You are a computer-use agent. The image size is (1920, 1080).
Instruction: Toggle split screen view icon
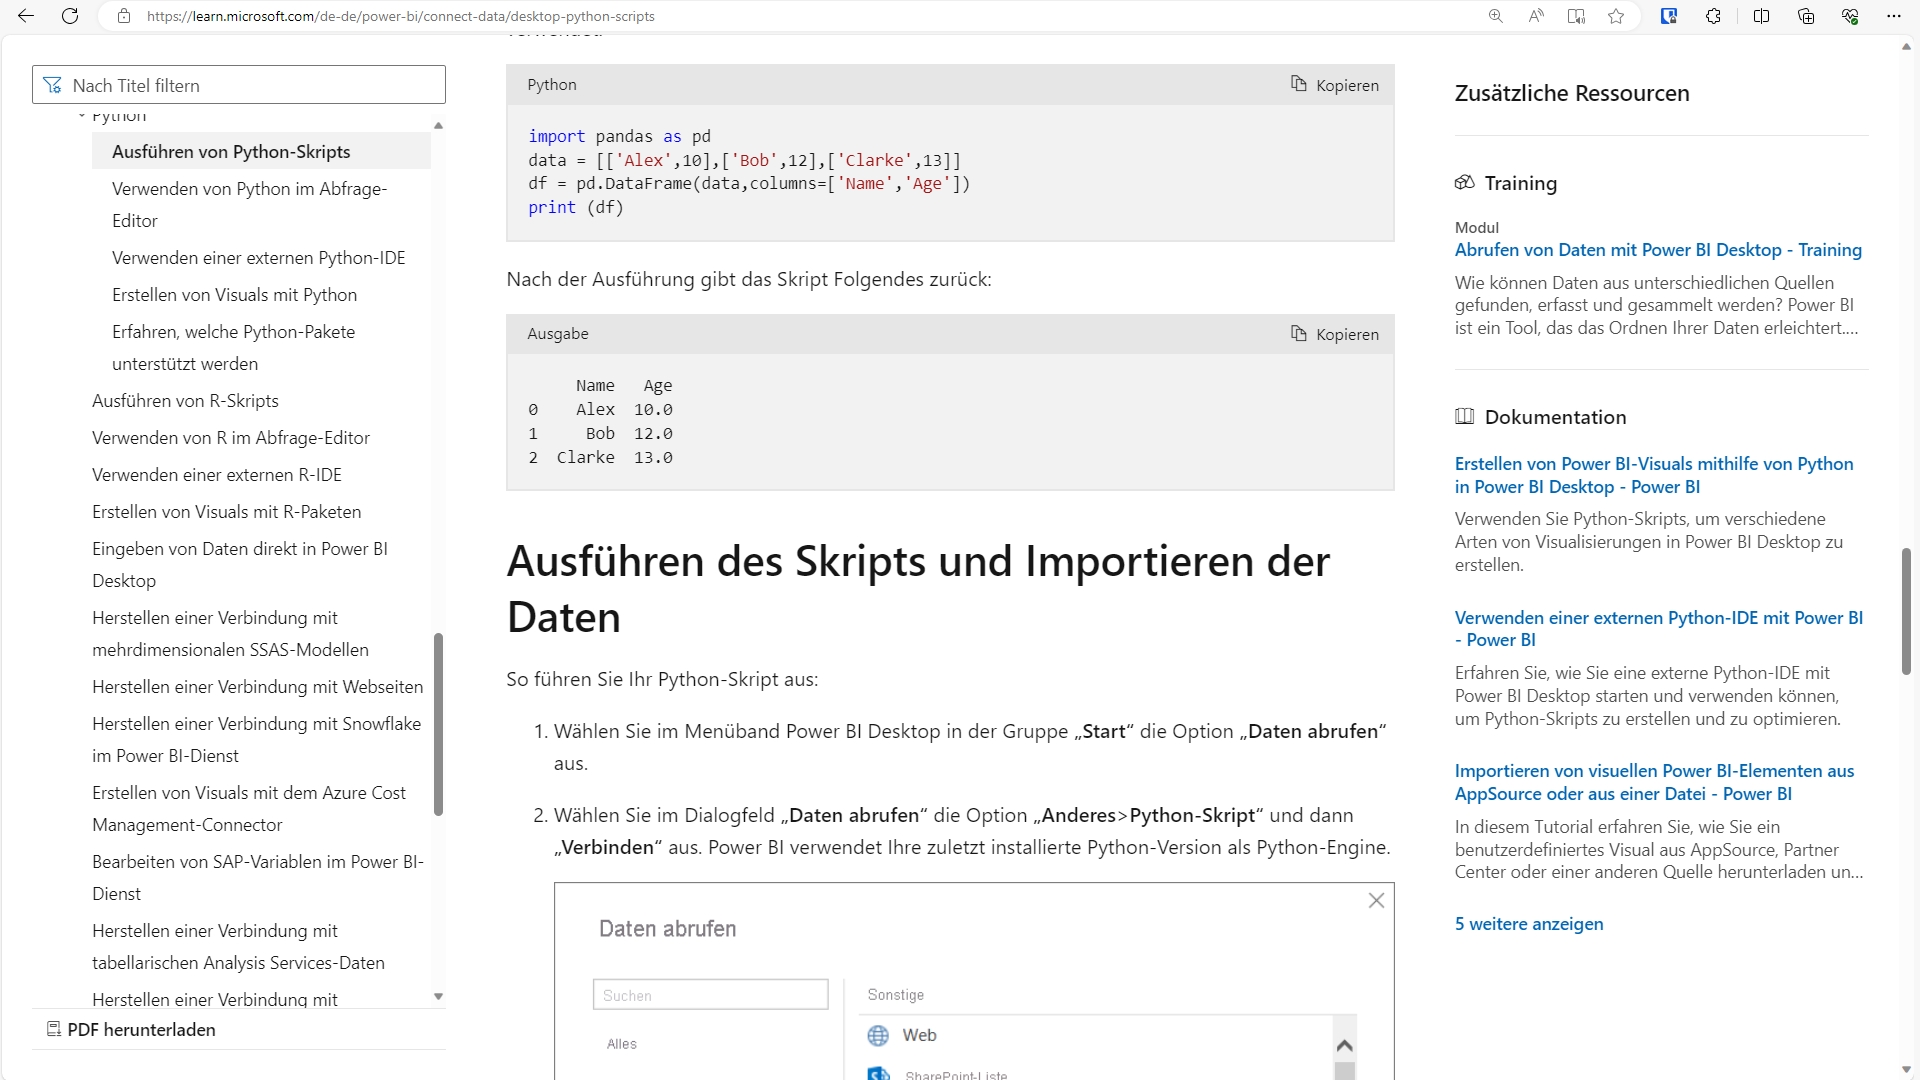pos(1761,16)
